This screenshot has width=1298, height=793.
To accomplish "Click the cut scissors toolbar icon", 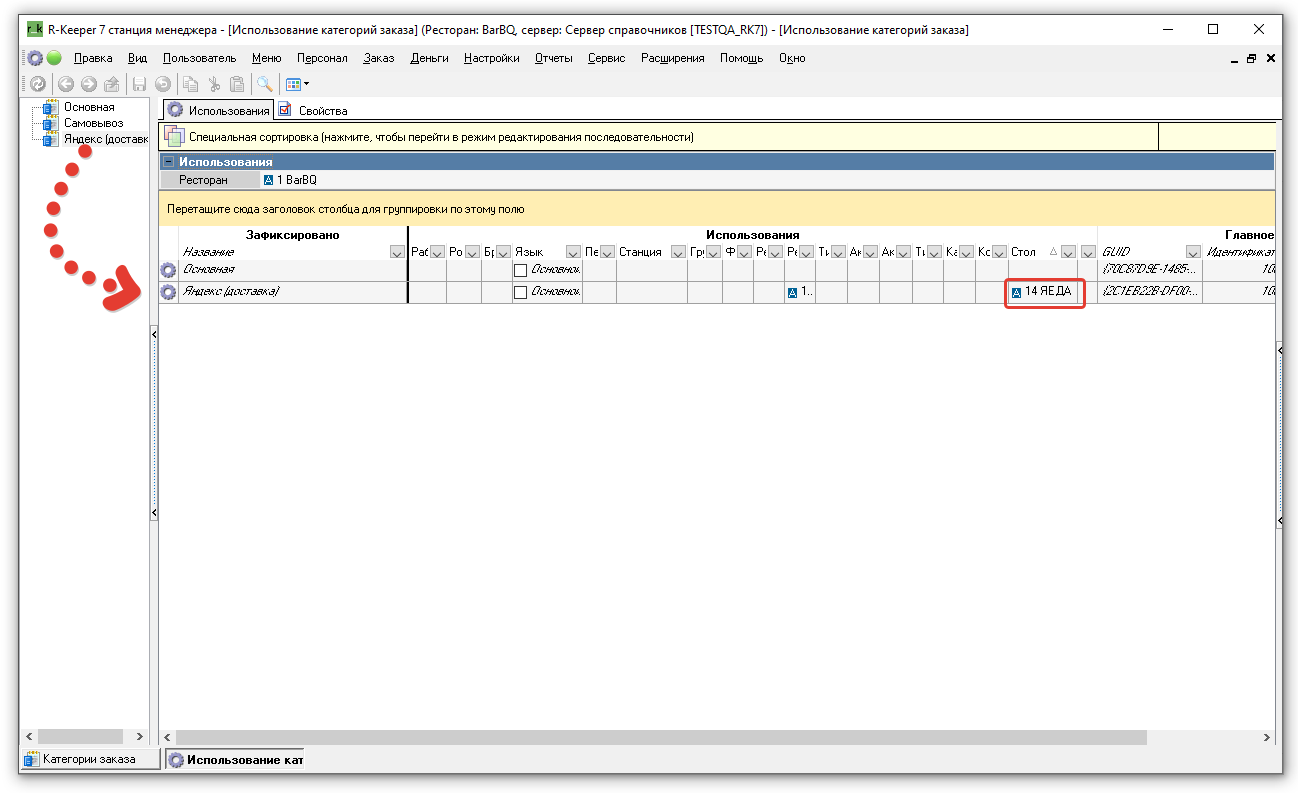I will [213, 85].
